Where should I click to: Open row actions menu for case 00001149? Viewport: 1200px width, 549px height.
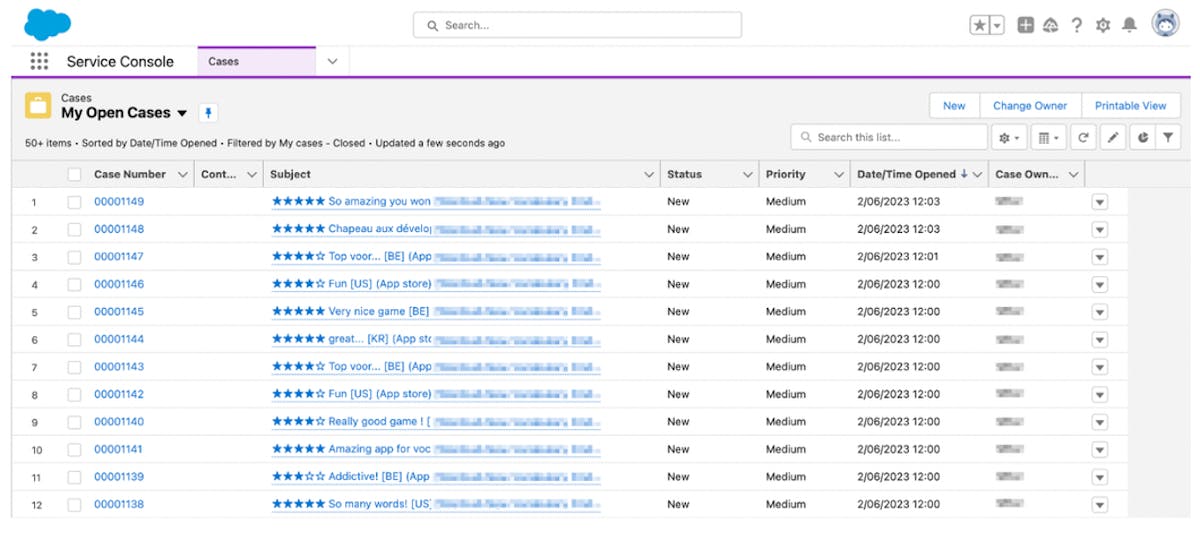[x=1100, y=202]
